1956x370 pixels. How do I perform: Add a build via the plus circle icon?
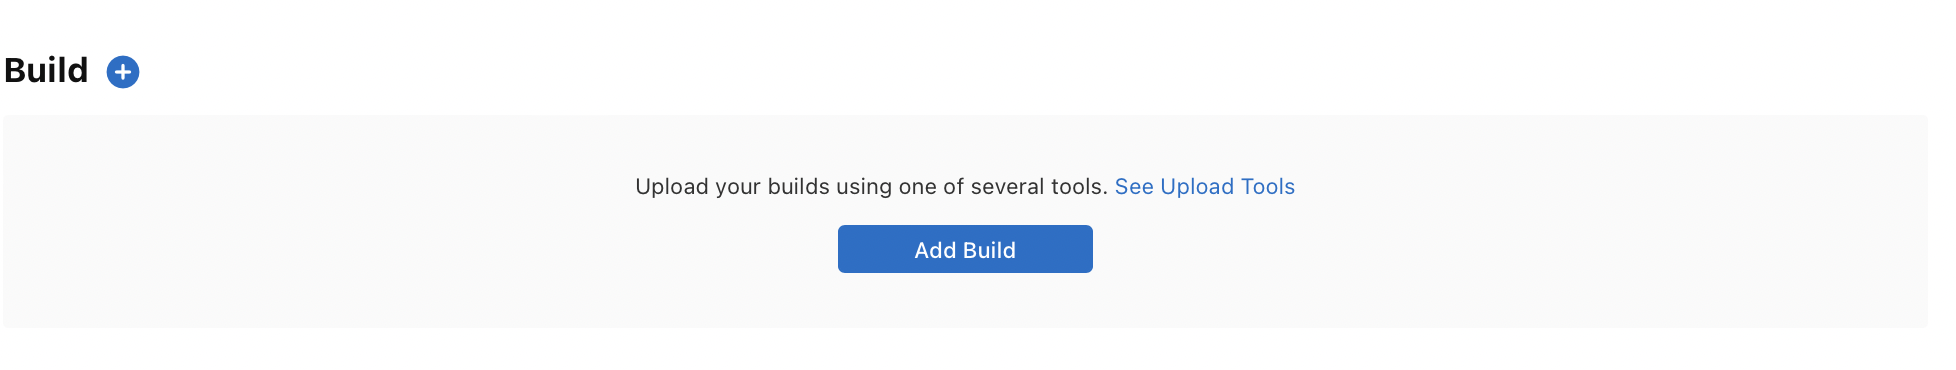123,72
